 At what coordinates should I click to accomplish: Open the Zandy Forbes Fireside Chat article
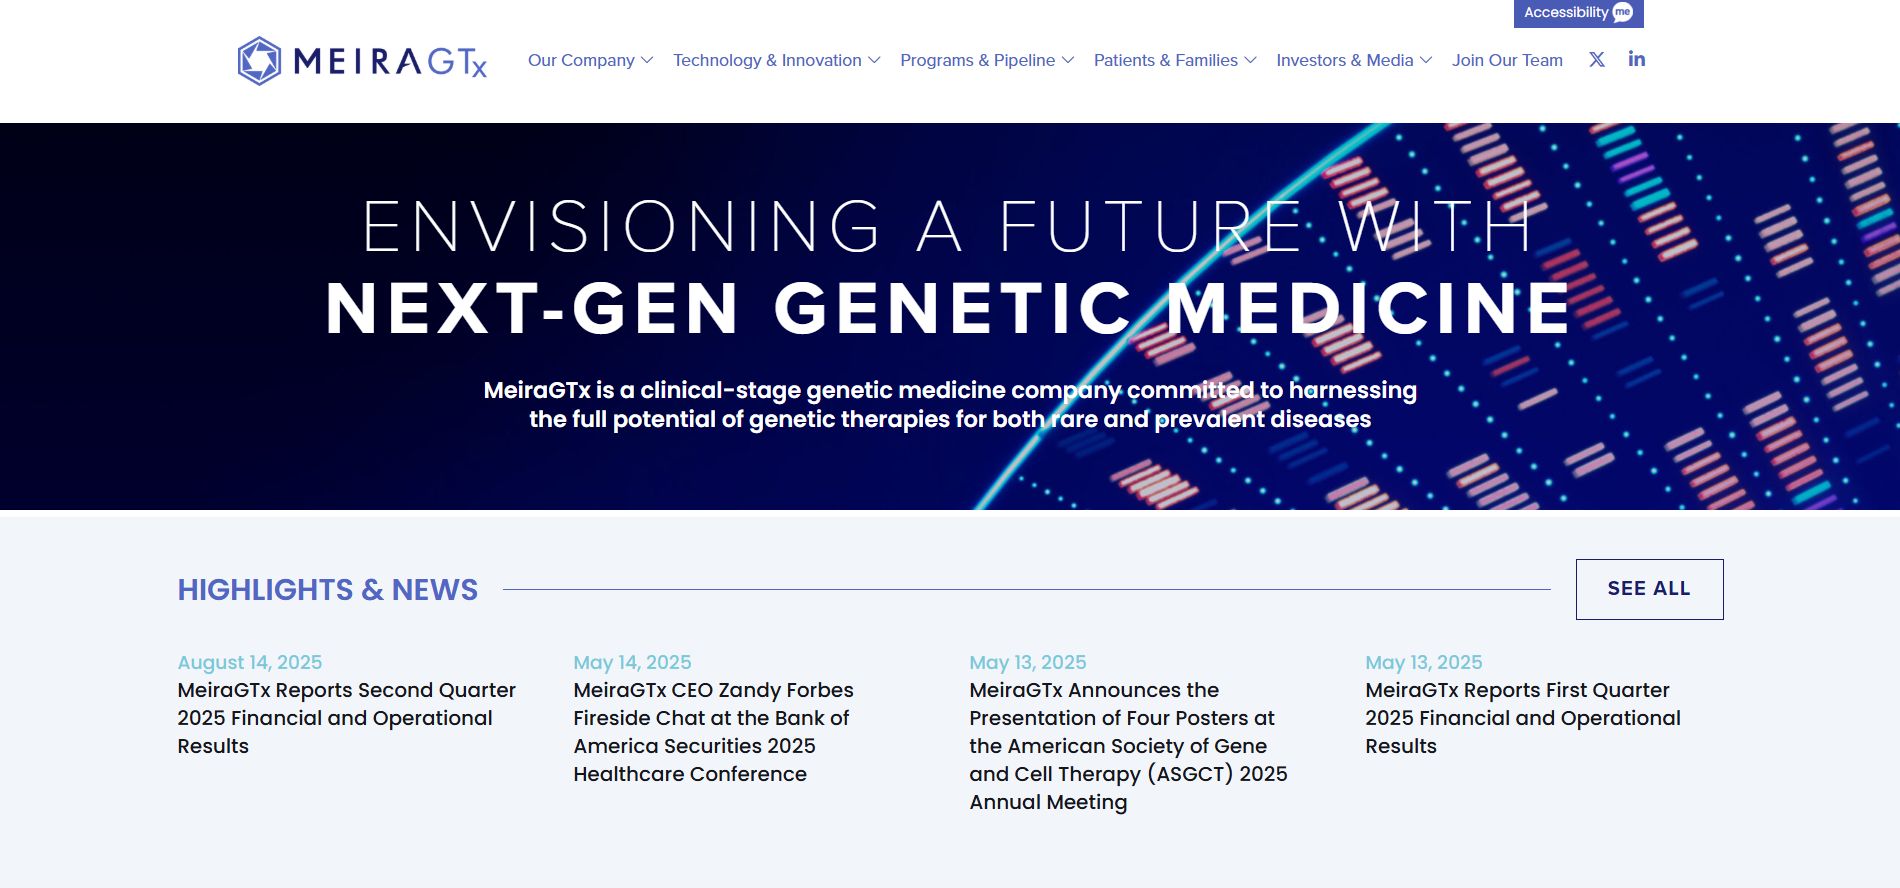click(x=713, y=732)
